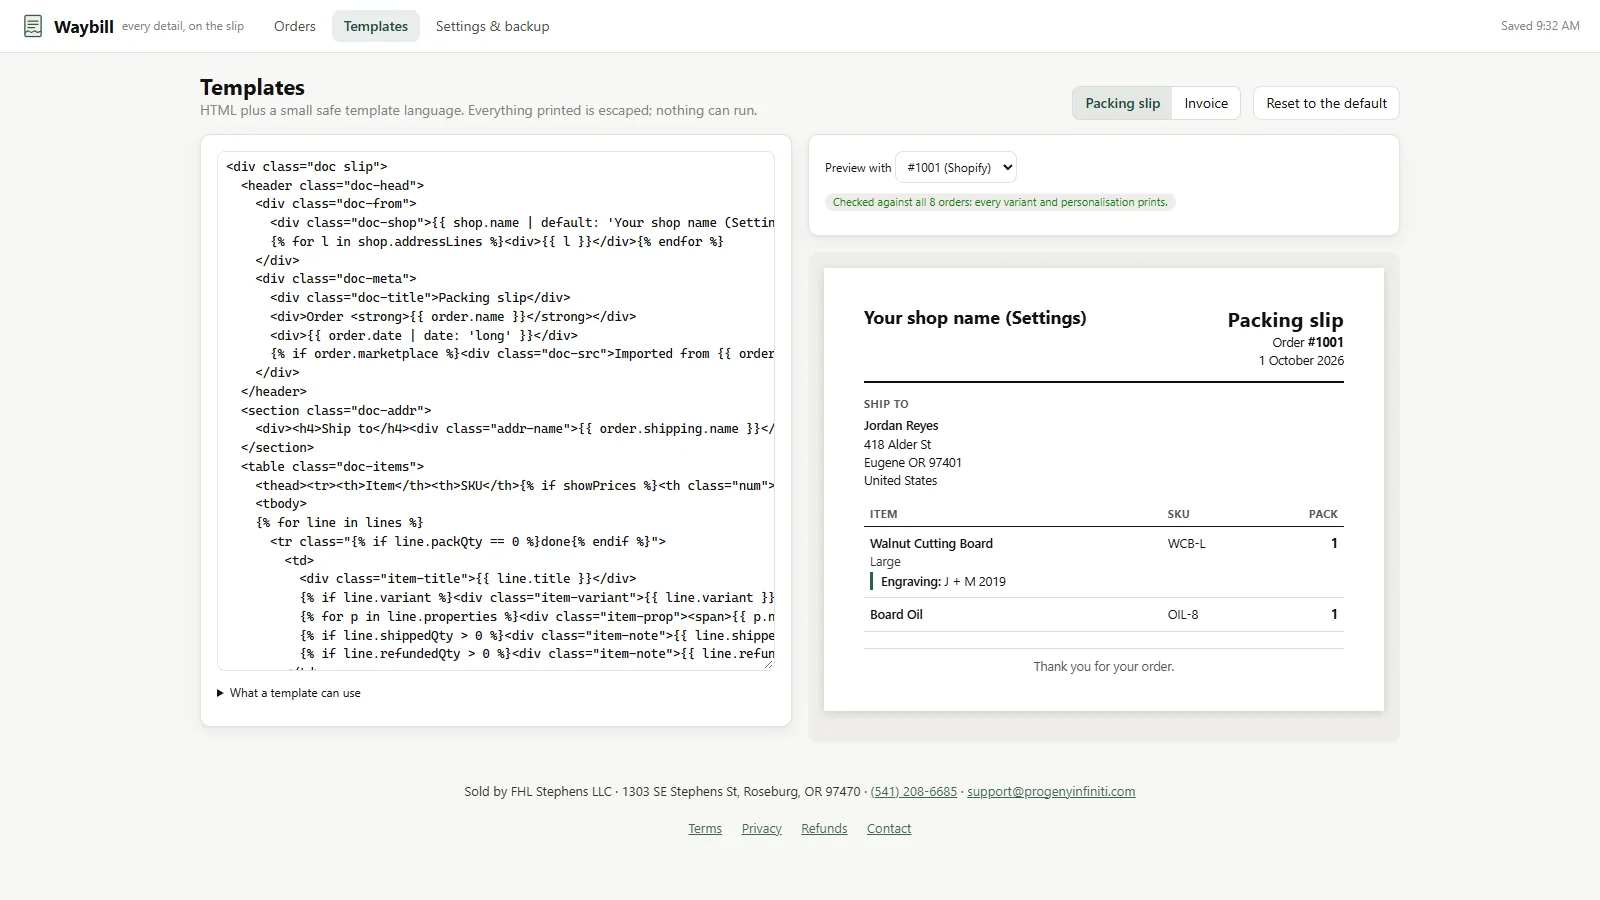1600x900 pixels.
Task: Select the Packing slip template toggle
Action: (1123, 103)
